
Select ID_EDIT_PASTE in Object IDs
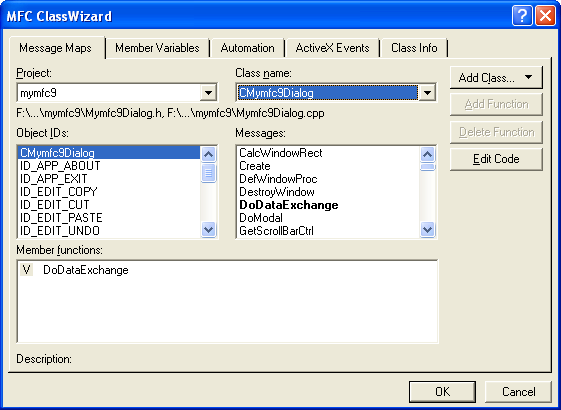click(109, 218)
